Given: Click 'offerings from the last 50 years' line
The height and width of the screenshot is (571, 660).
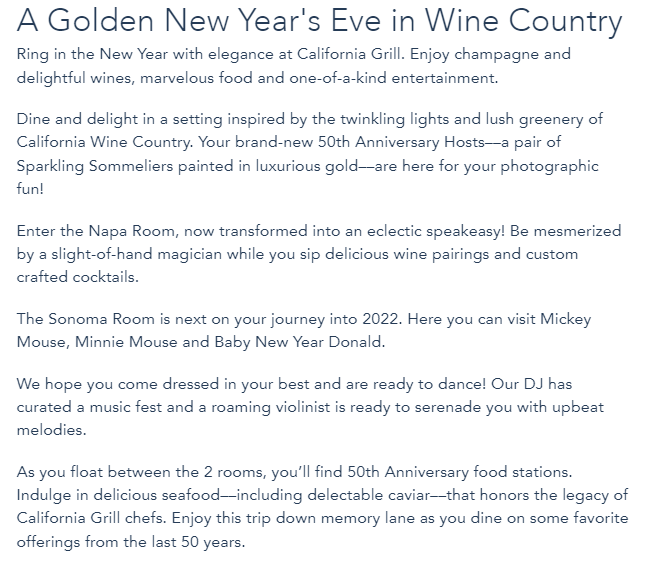Looking at the screenshot, I should tap(130, 542).
